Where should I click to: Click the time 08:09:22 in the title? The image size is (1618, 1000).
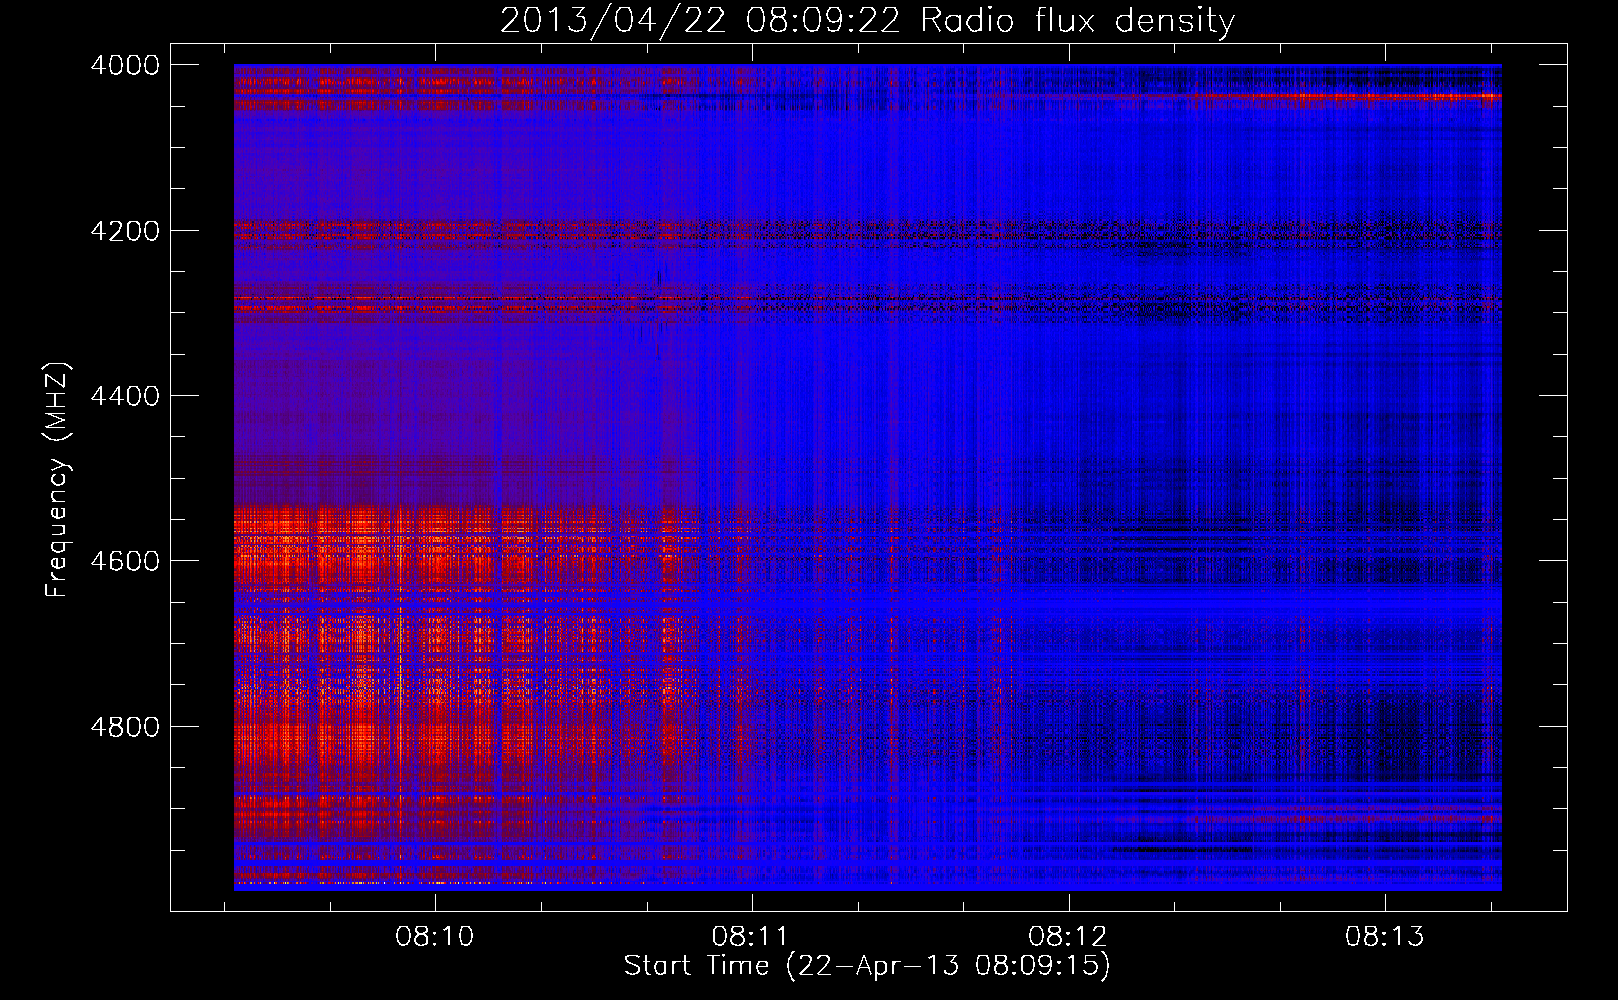click(x=824, y=21)
